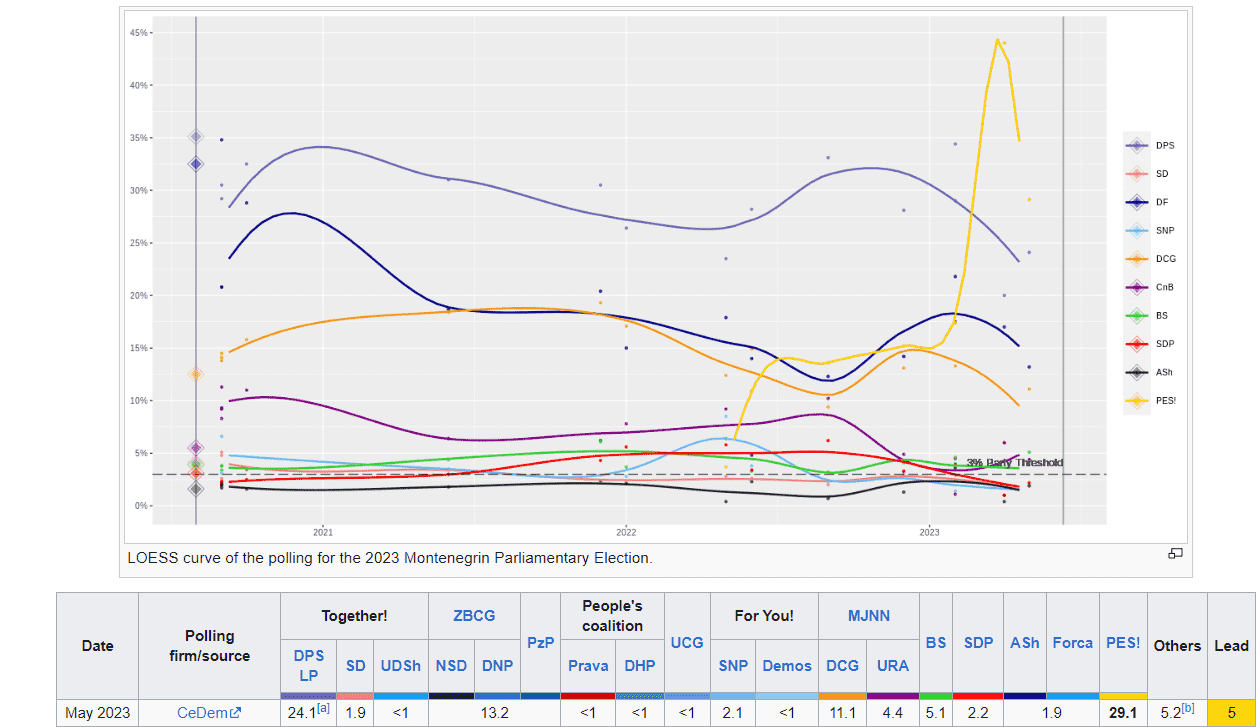Click the external link icon next to CeDem

tap(236, 714)
